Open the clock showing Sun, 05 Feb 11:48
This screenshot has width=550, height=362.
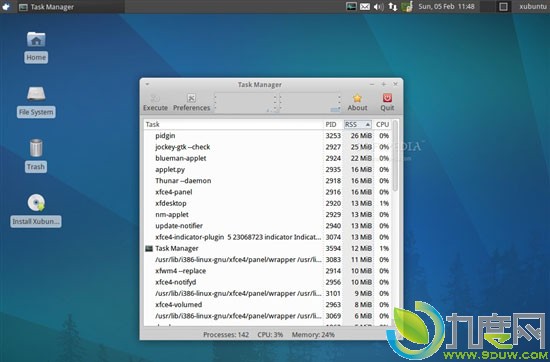pos(446,6)
